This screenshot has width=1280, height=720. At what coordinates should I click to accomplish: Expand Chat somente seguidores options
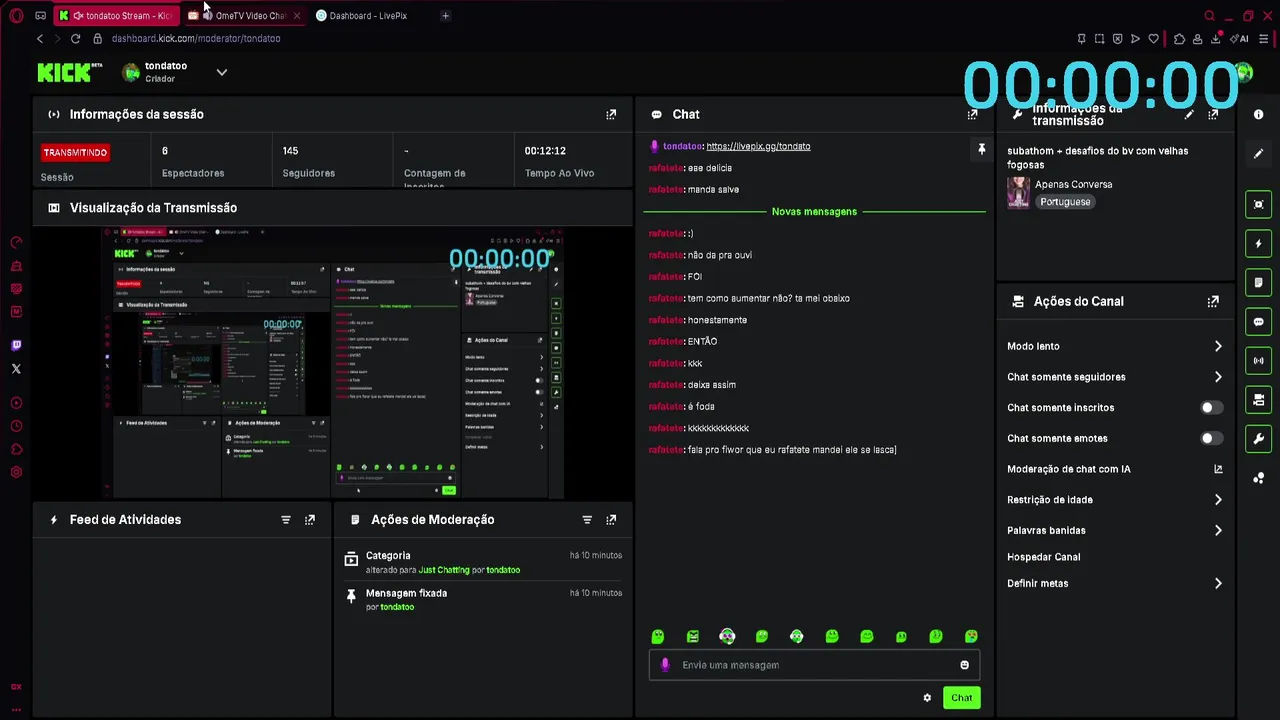(1218, 377)
